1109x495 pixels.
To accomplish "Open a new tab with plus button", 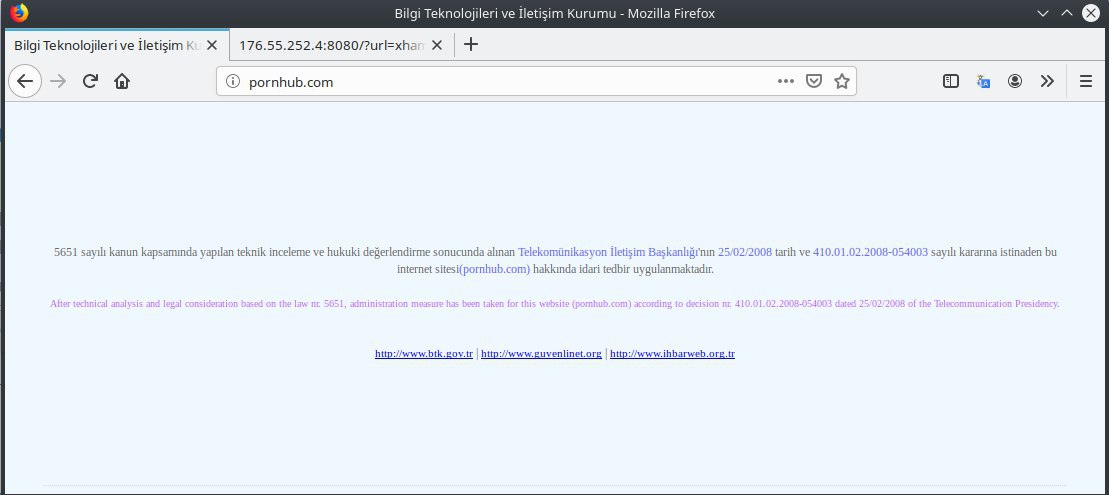I will point(470,45).
